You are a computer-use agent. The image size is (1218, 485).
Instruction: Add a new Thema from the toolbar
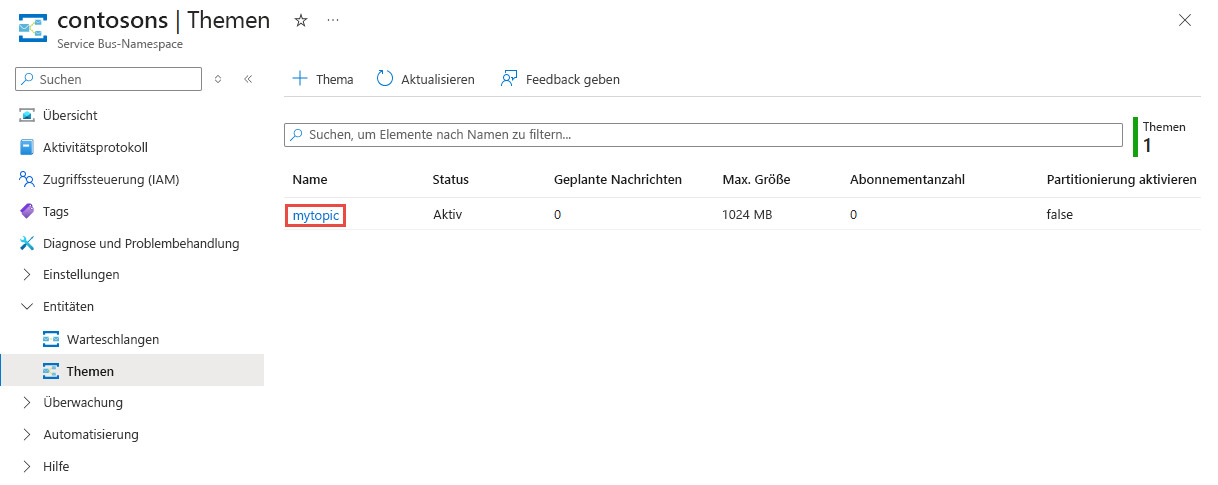click(323, 79)
